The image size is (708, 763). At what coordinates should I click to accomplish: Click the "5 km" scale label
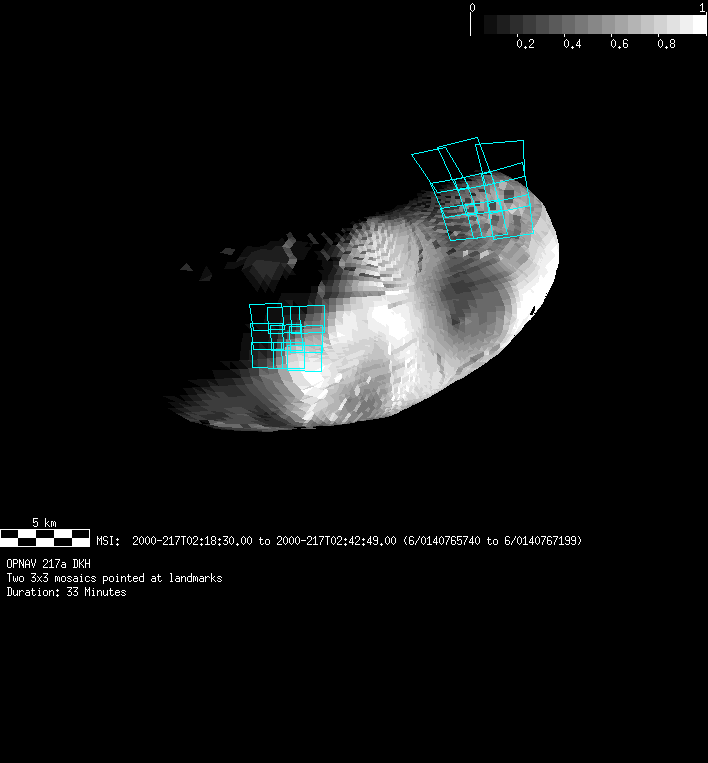[44, 523]
